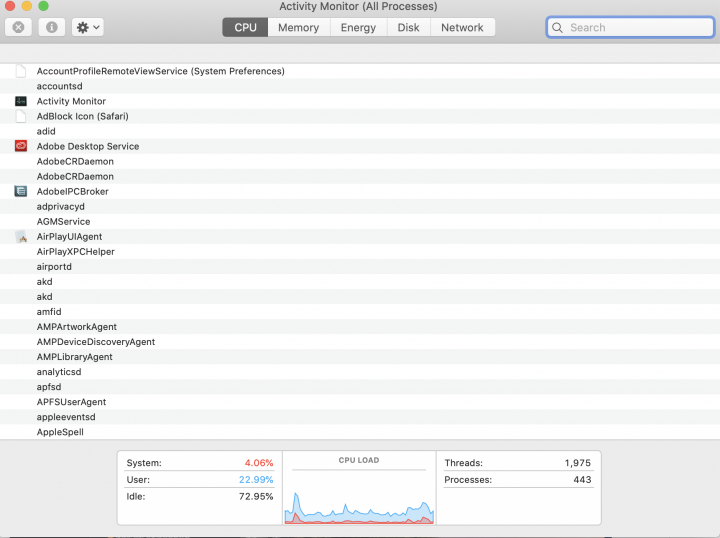The image size is (720, 538).
Task: Select the AdobeIPCBroker process name
Action: point(73,191)
